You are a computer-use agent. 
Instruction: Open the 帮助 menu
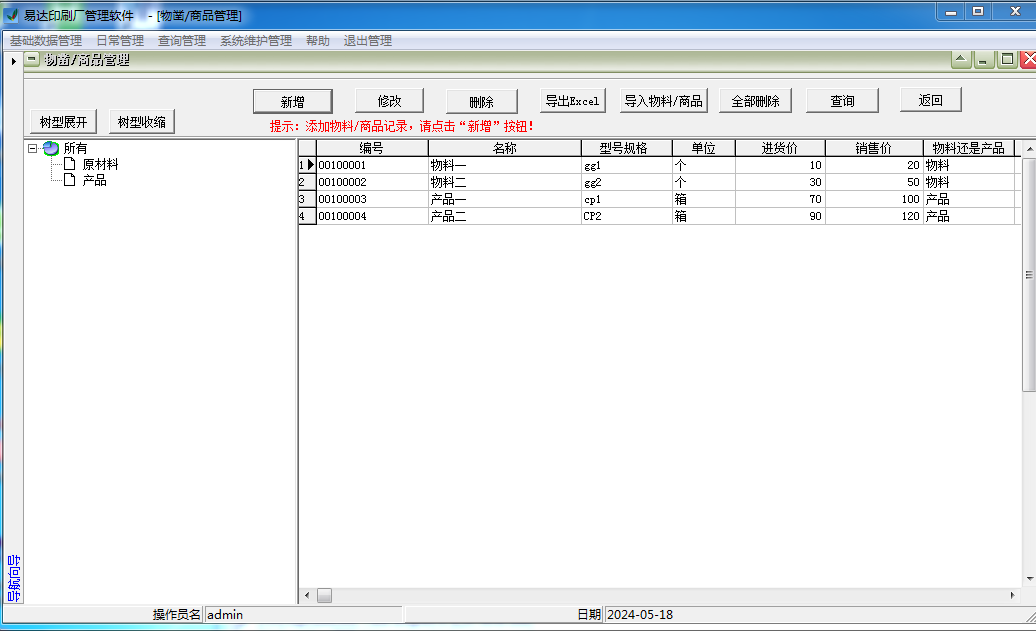317,41
